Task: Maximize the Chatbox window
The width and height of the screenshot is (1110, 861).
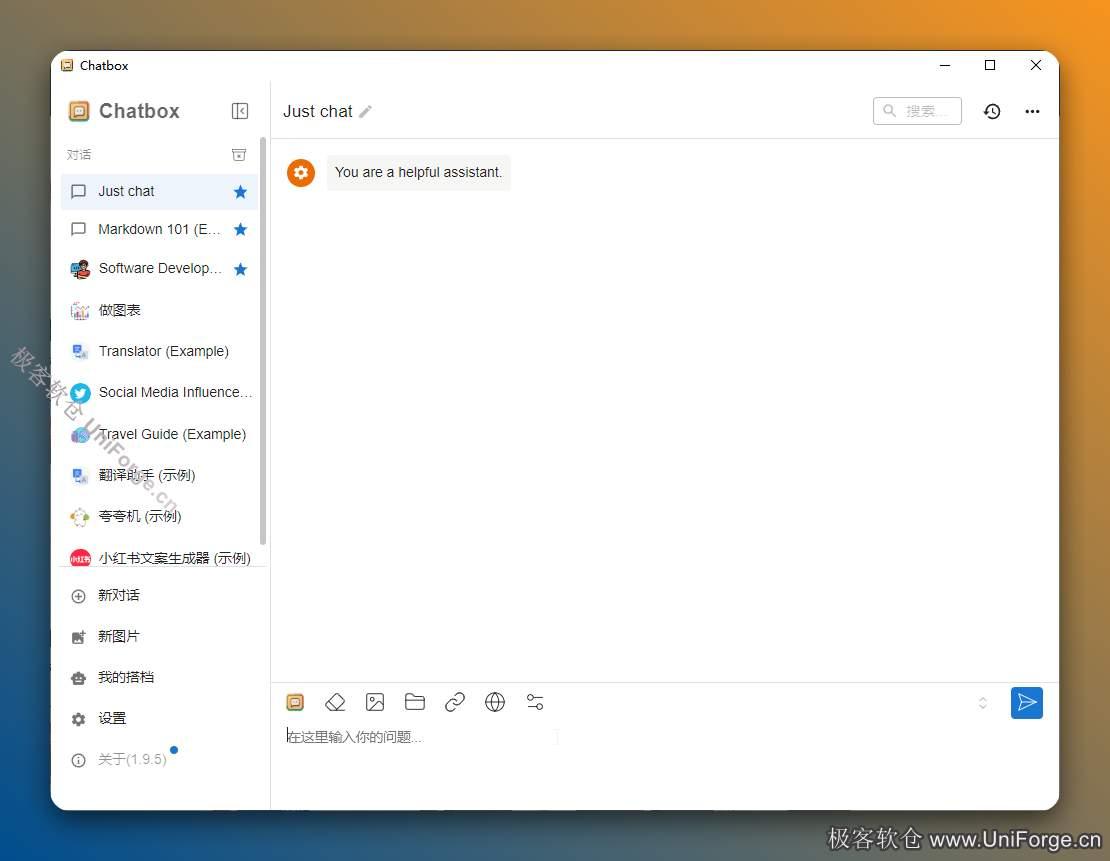Action: [x=990, y=65]
